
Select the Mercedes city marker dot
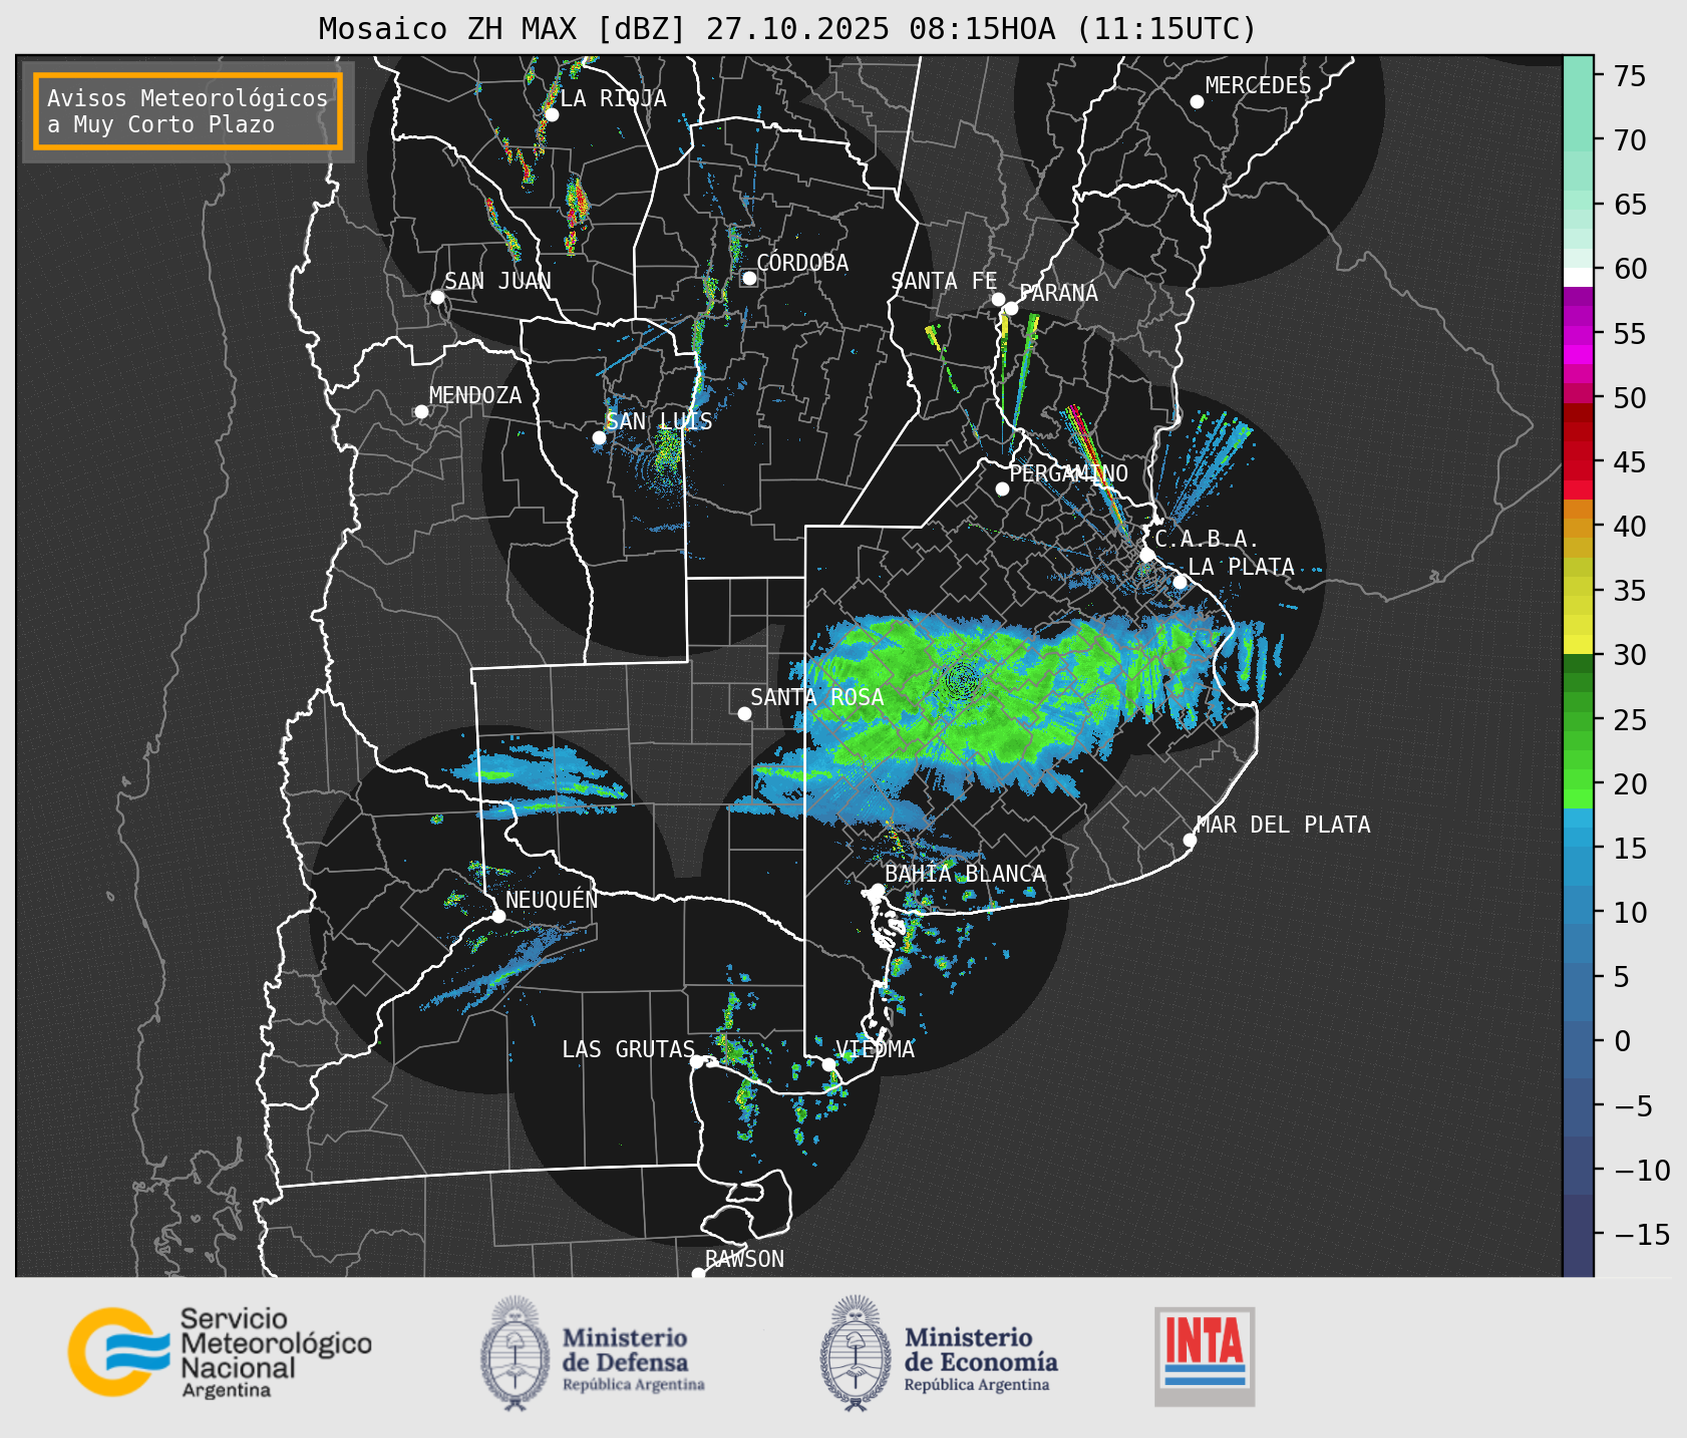click(1196, 102)
